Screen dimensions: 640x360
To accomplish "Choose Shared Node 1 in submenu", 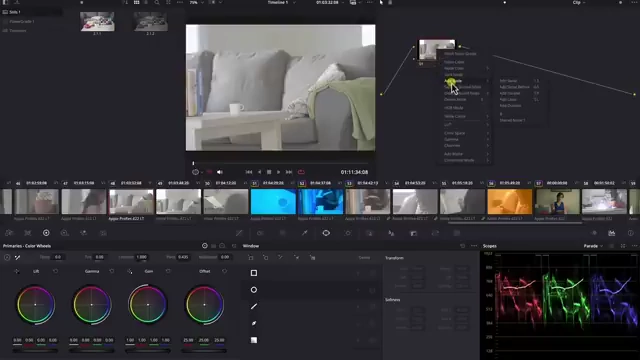I will (513, 120).
